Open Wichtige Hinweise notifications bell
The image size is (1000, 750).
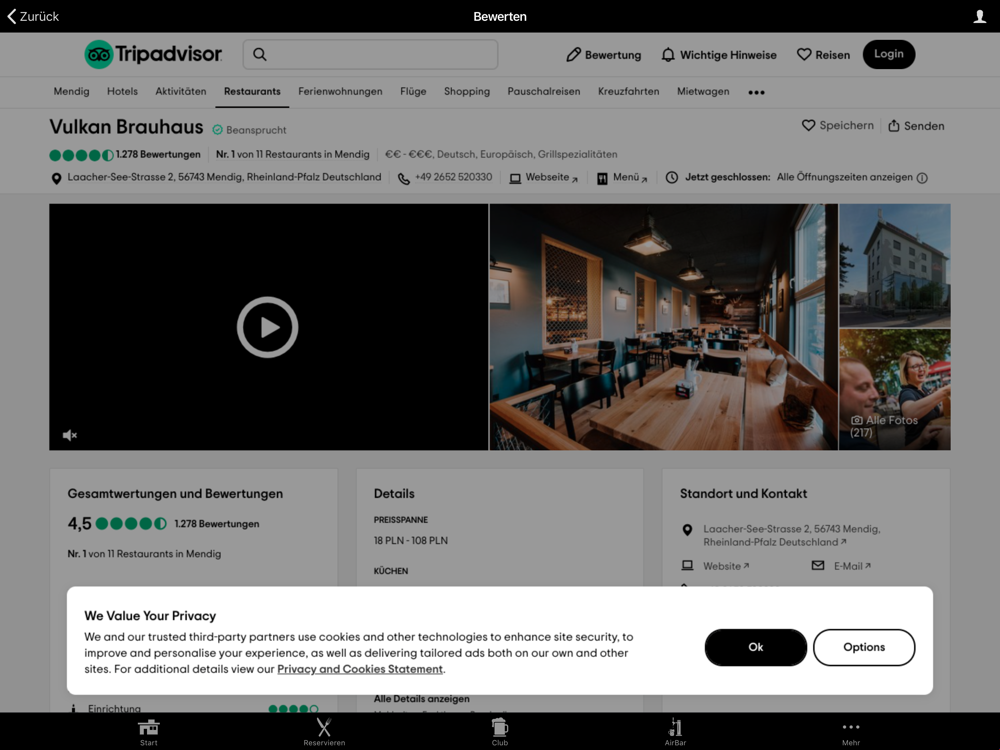coord(719,55)
